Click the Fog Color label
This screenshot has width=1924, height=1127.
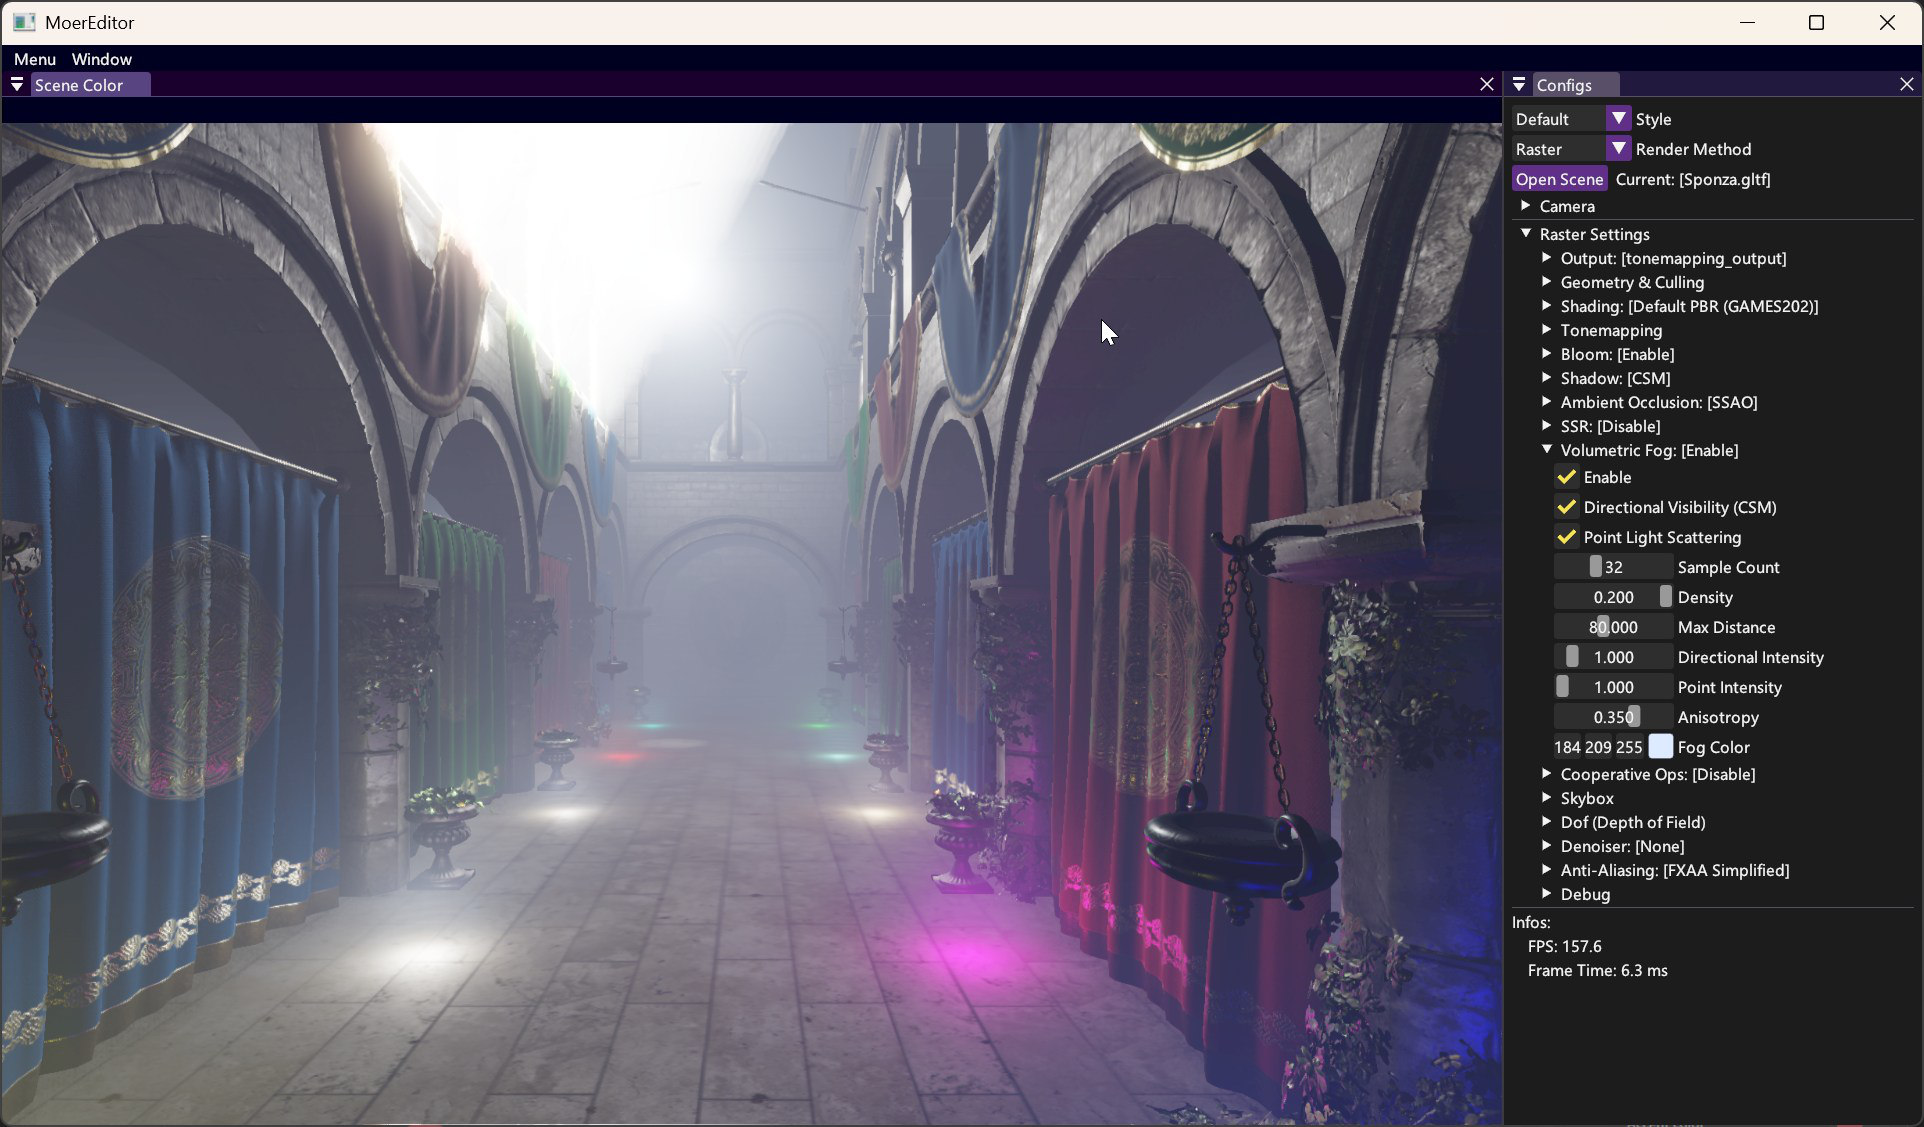click(1713, 747)
